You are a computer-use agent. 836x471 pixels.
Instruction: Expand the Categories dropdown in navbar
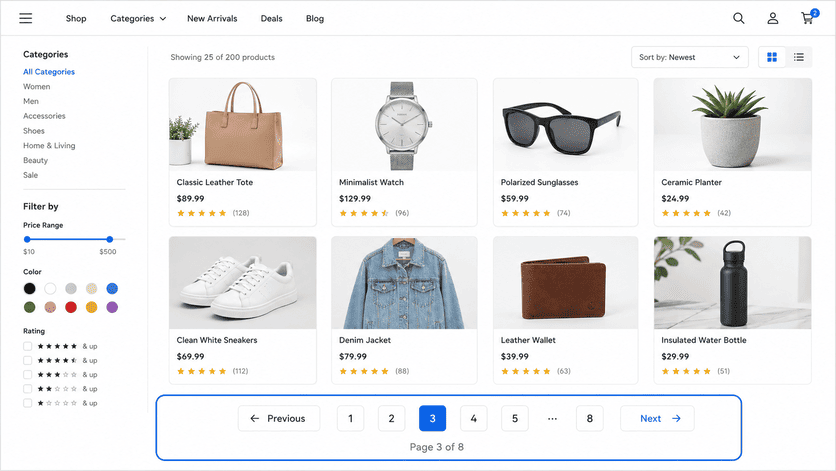(138, 19)
